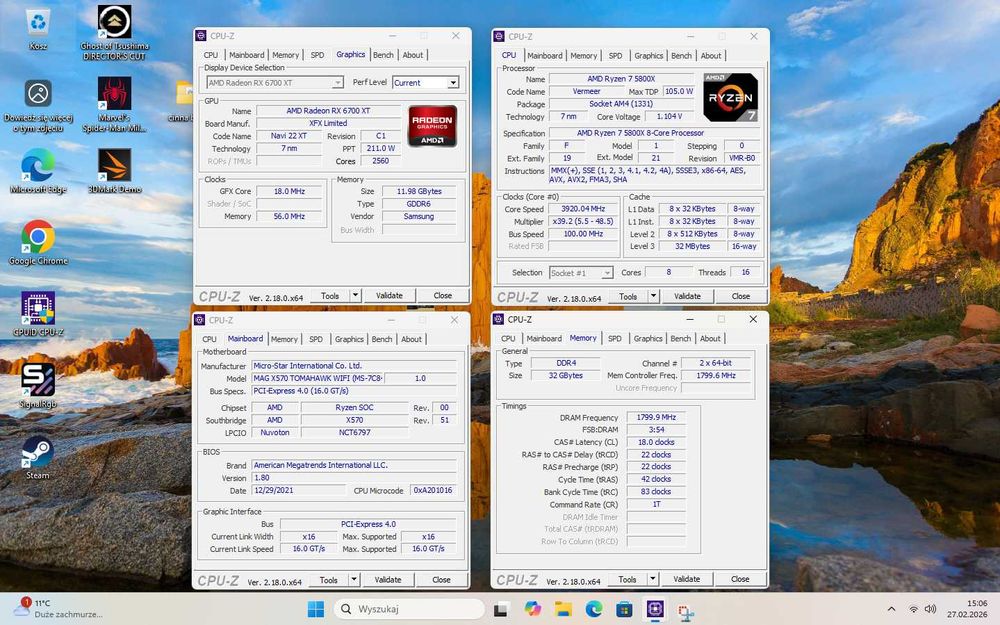Show hidden tray icons chevron
This screenshot has height=625, width=1000.
[x=891, y=609]
